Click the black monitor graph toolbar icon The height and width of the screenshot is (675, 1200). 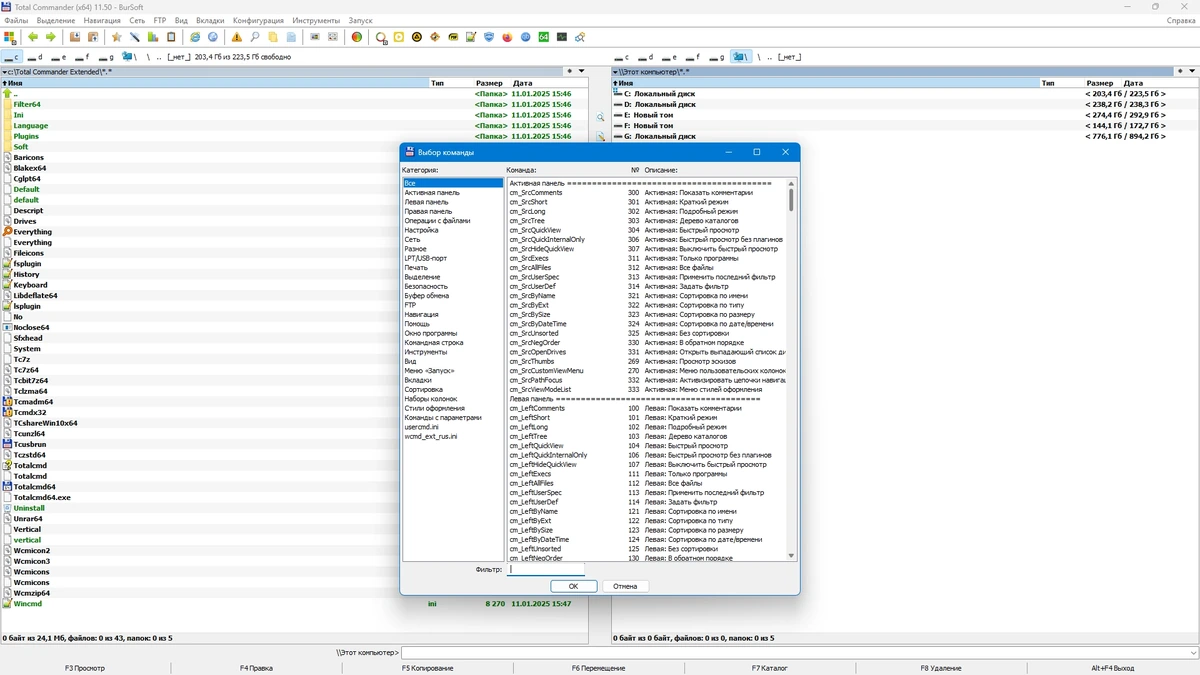(562, 37)
